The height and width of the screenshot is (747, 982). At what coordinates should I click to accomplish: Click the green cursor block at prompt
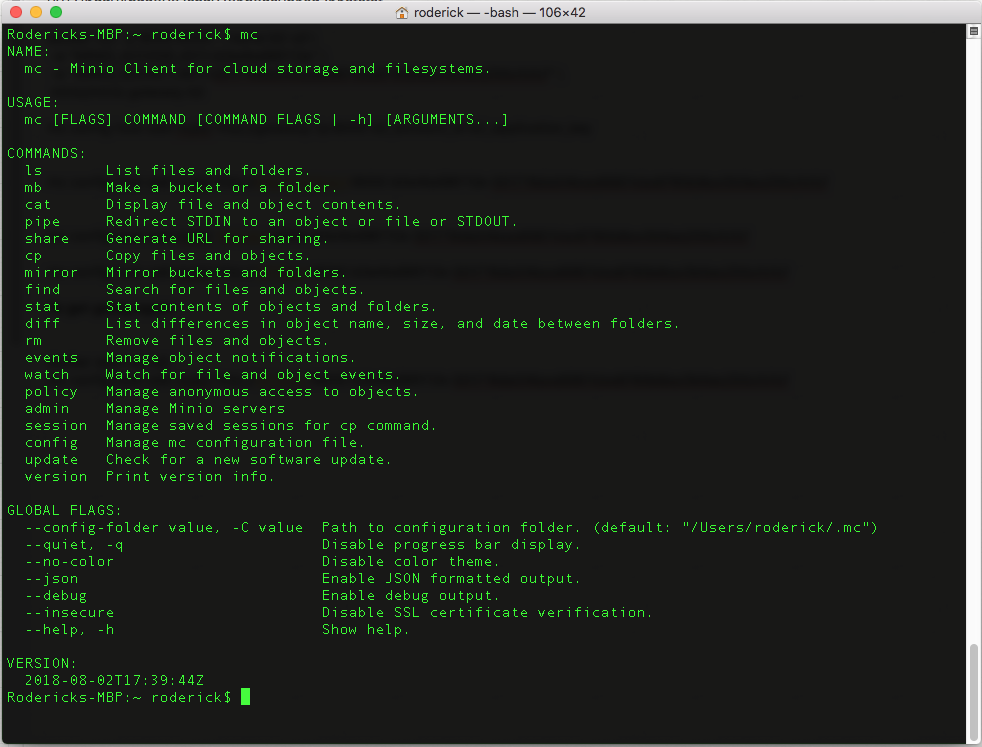[246, 697]
